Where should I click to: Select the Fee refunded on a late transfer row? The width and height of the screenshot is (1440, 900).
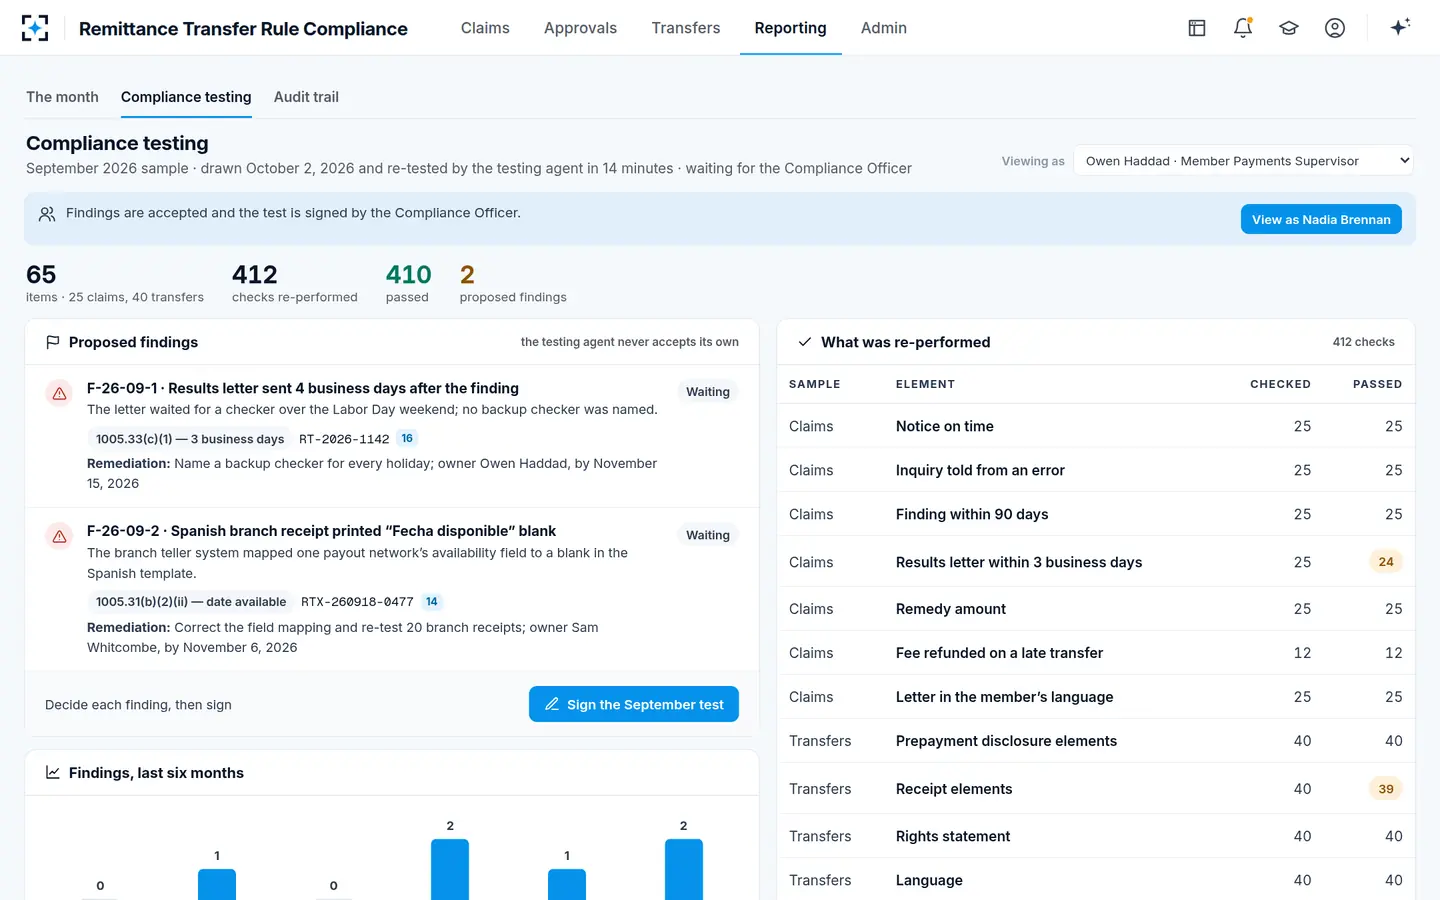[1096, 653]
